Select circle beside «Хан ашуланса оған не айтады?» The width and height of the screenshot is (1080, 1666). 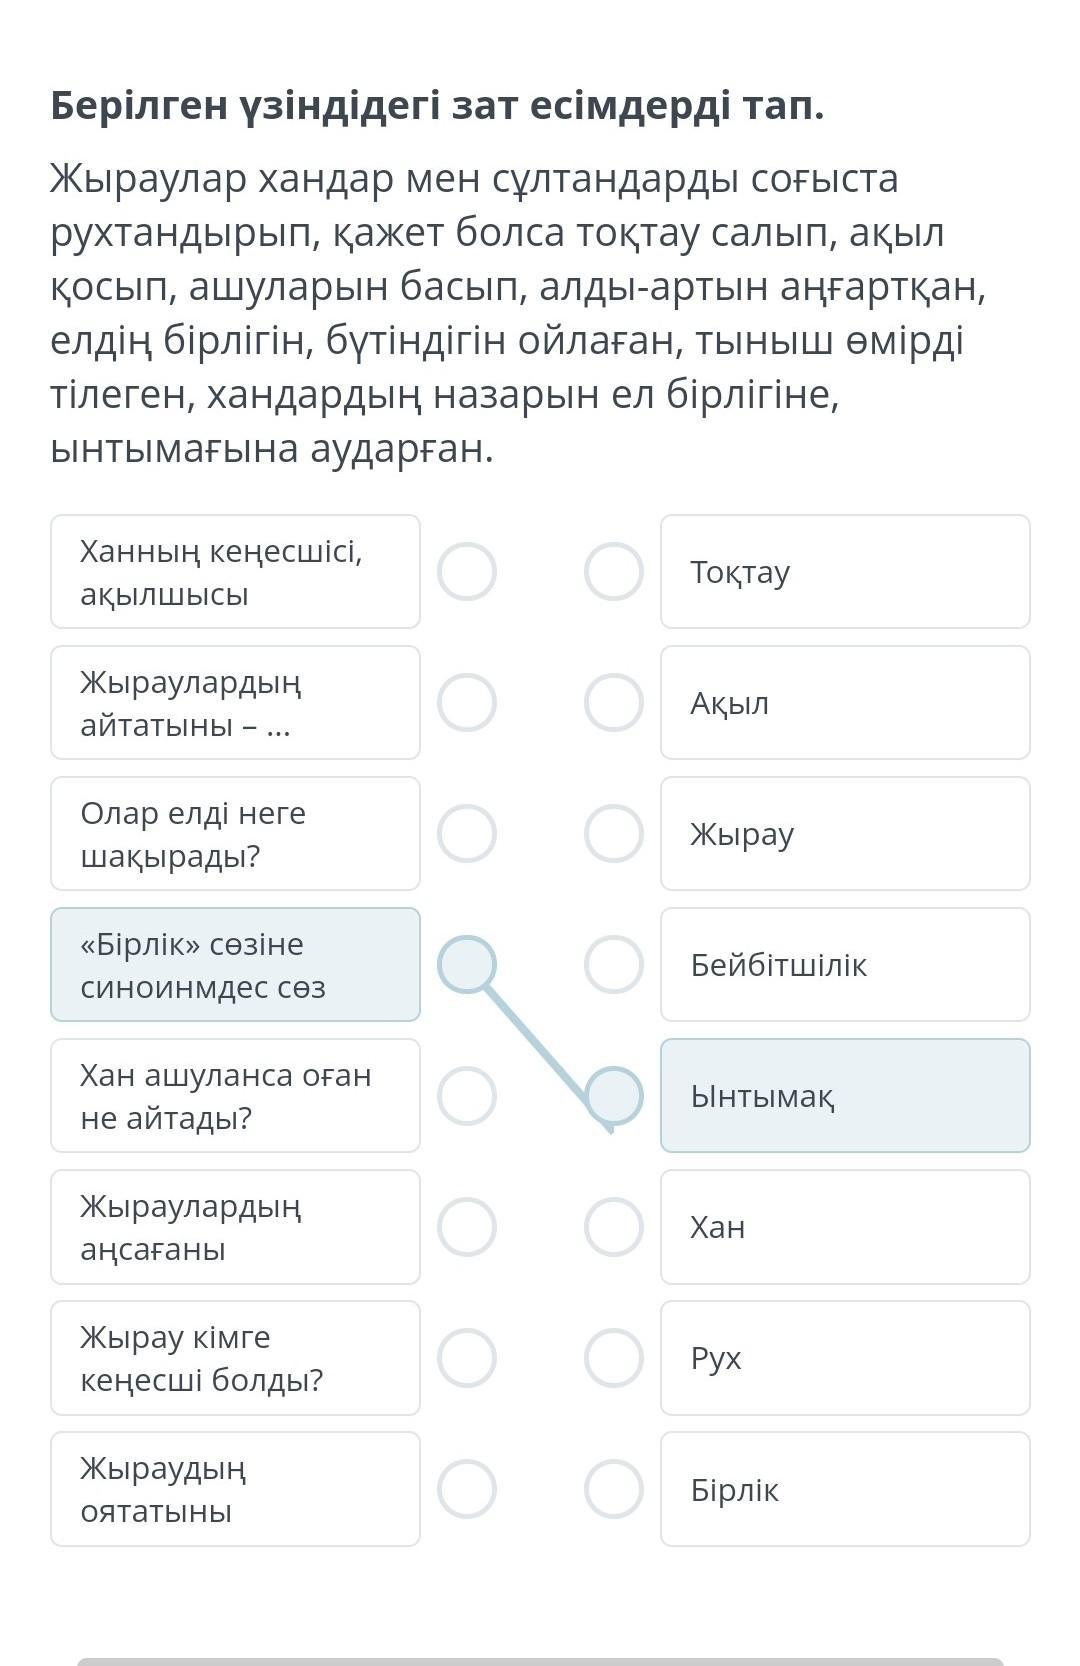pos(467,1096)
